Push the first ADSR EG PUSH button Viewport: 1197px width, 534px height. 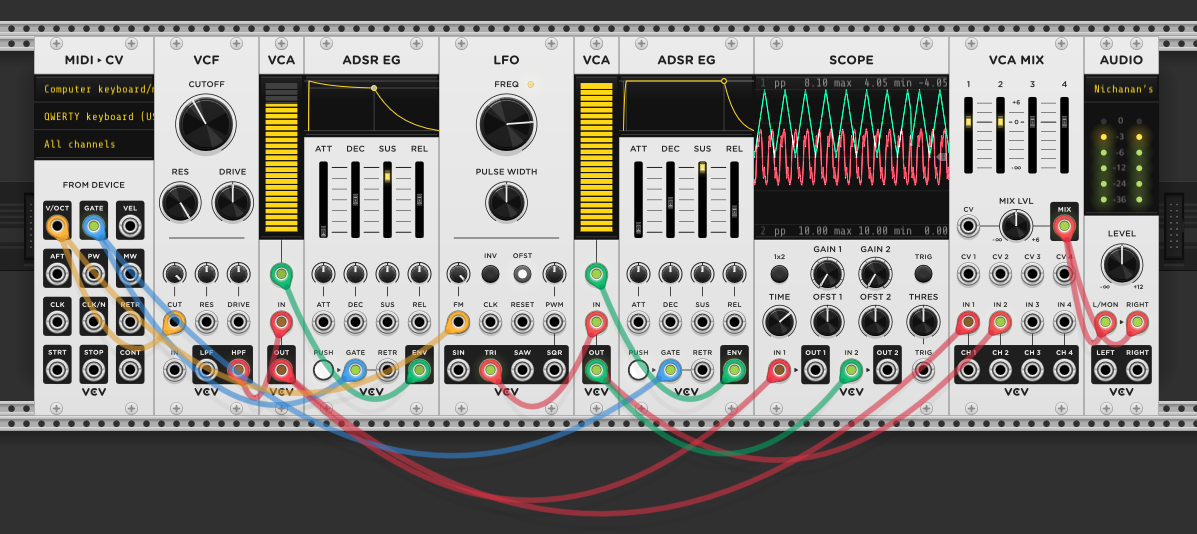click(x=323, y=371)
